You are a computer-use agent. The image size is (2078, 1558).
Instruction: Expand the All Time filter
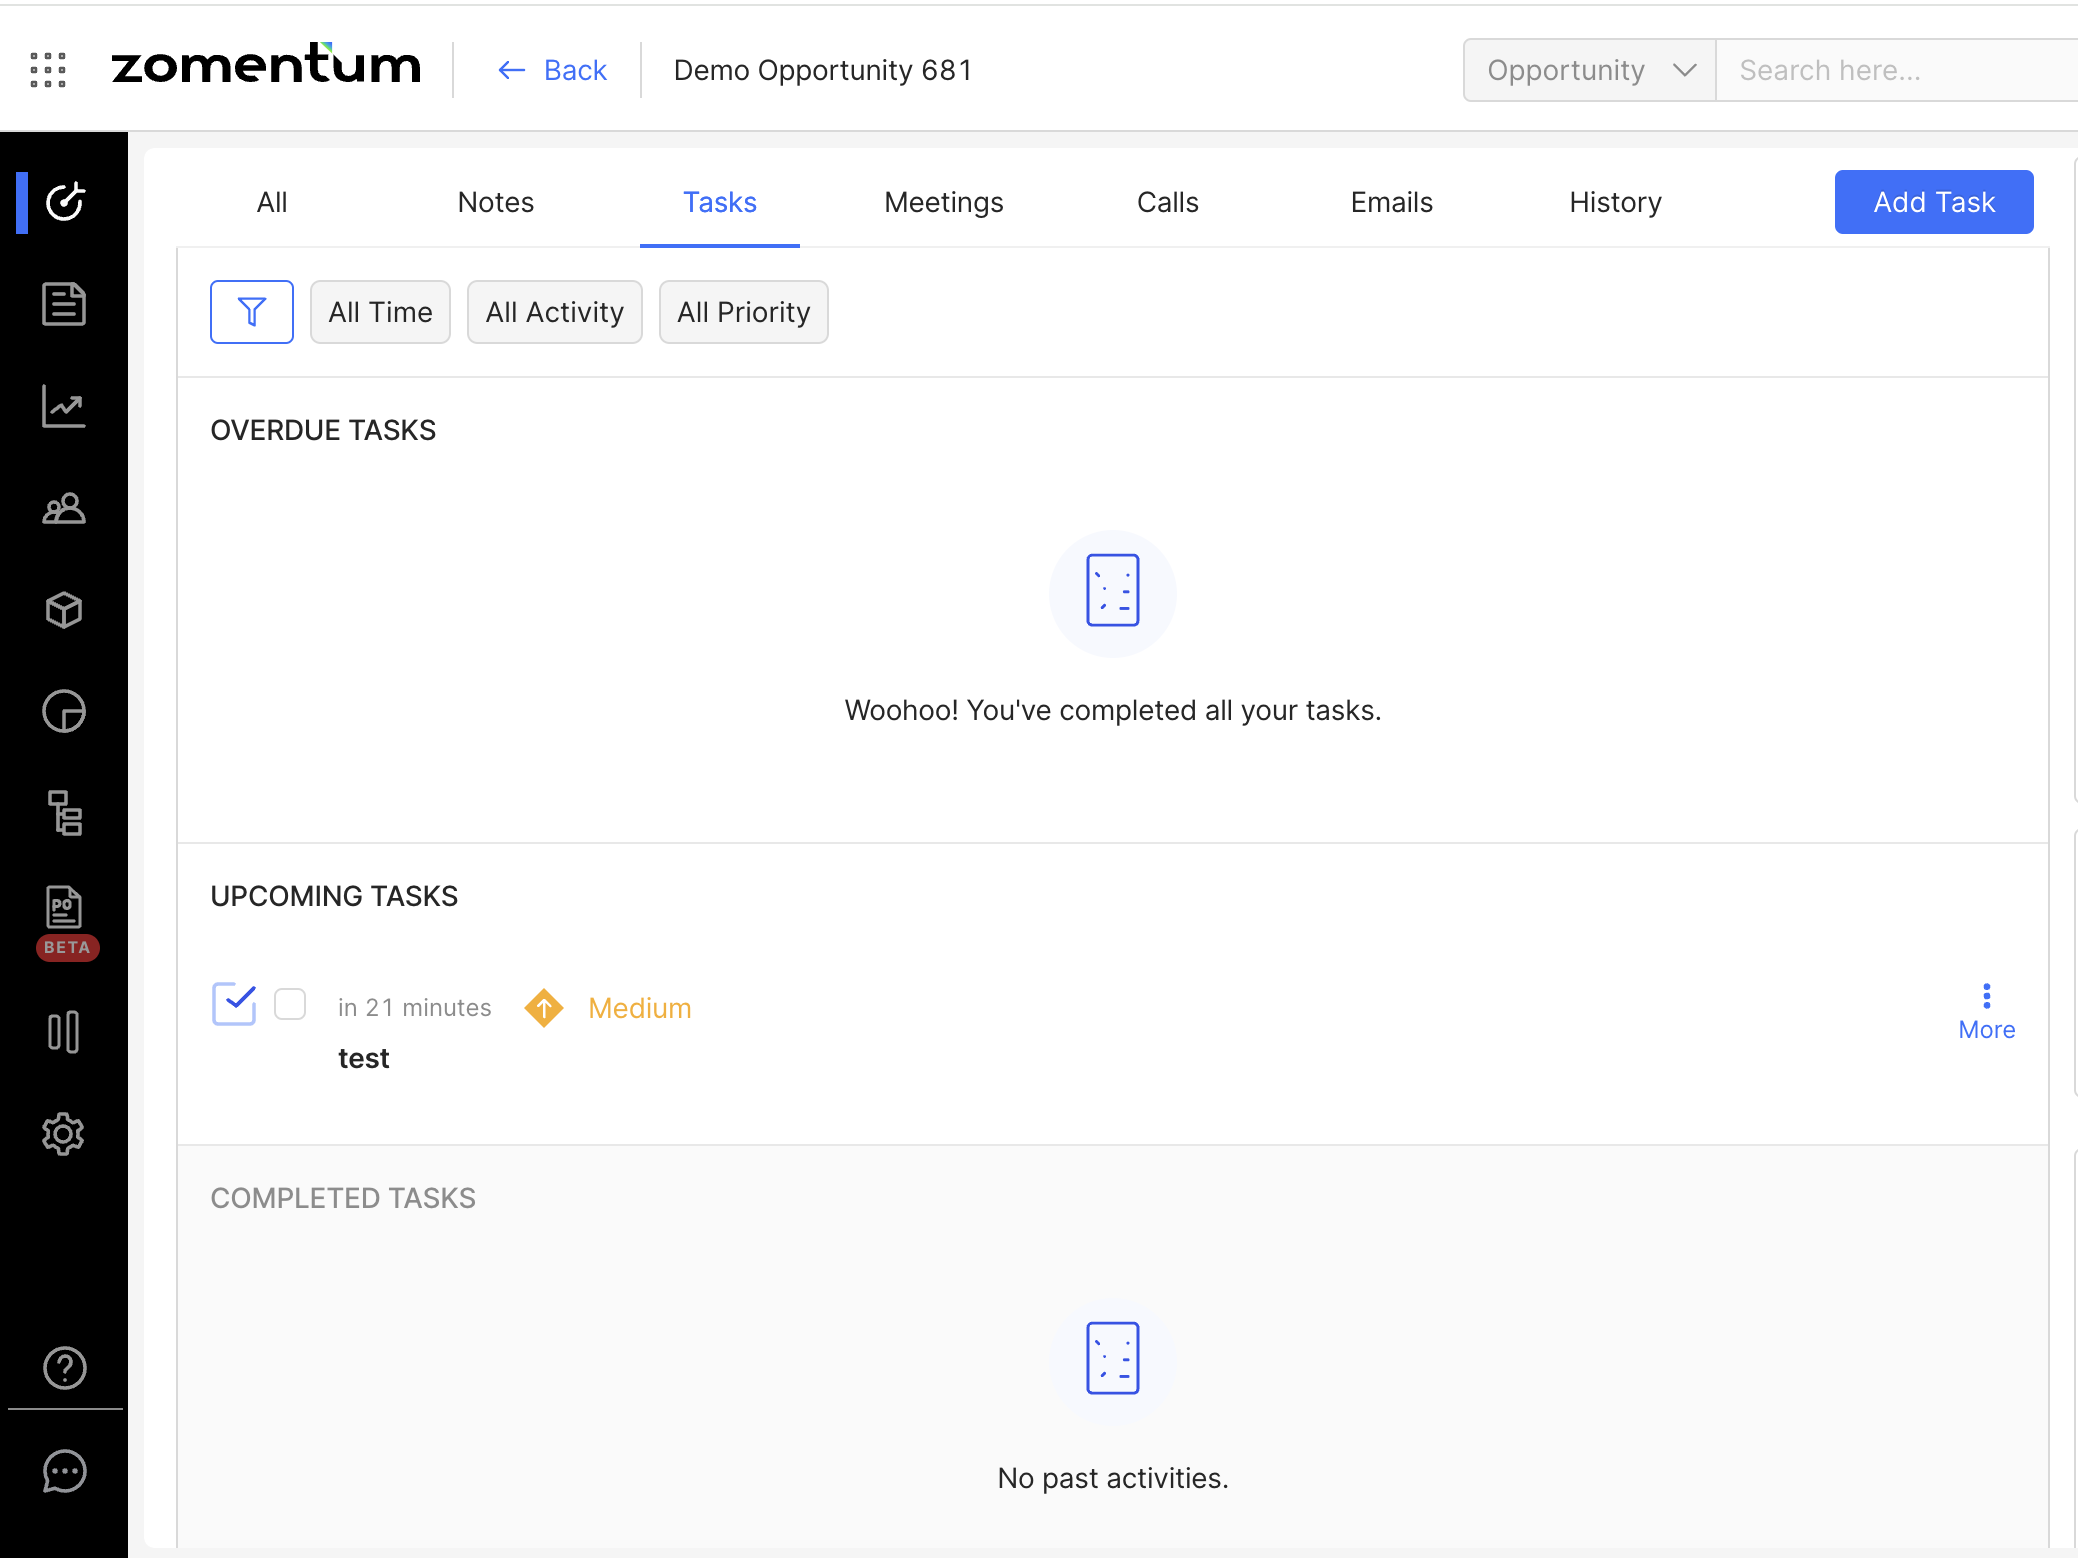380,312
